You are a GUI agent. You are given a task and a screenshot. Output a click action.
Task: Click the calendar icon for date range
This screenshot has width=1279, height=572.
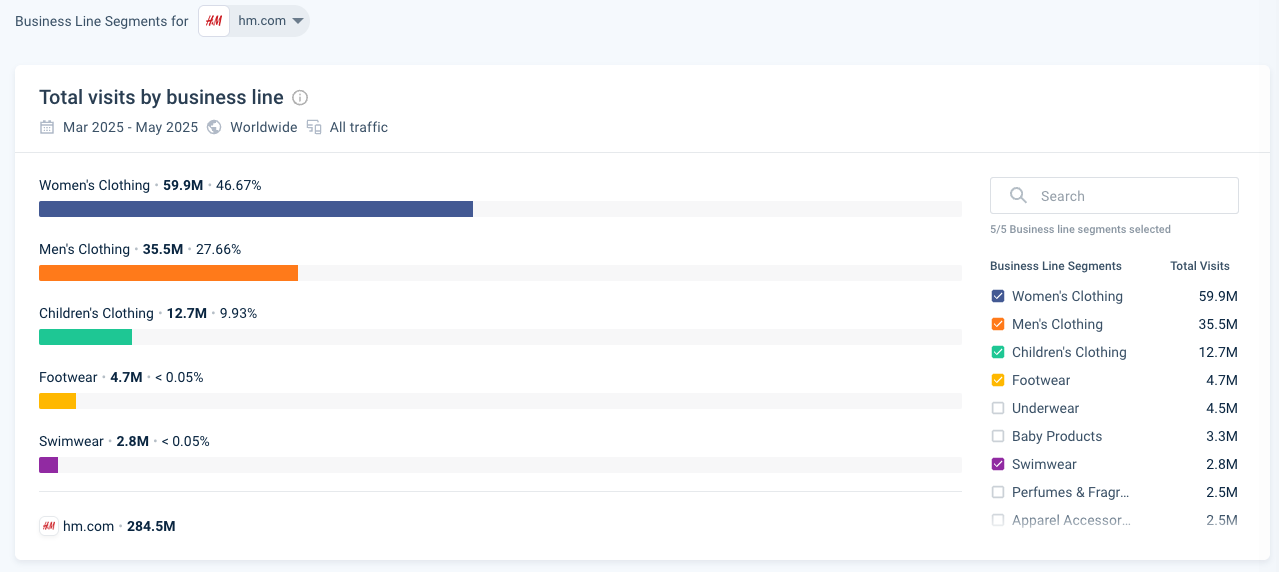click(x=47, y=127)
